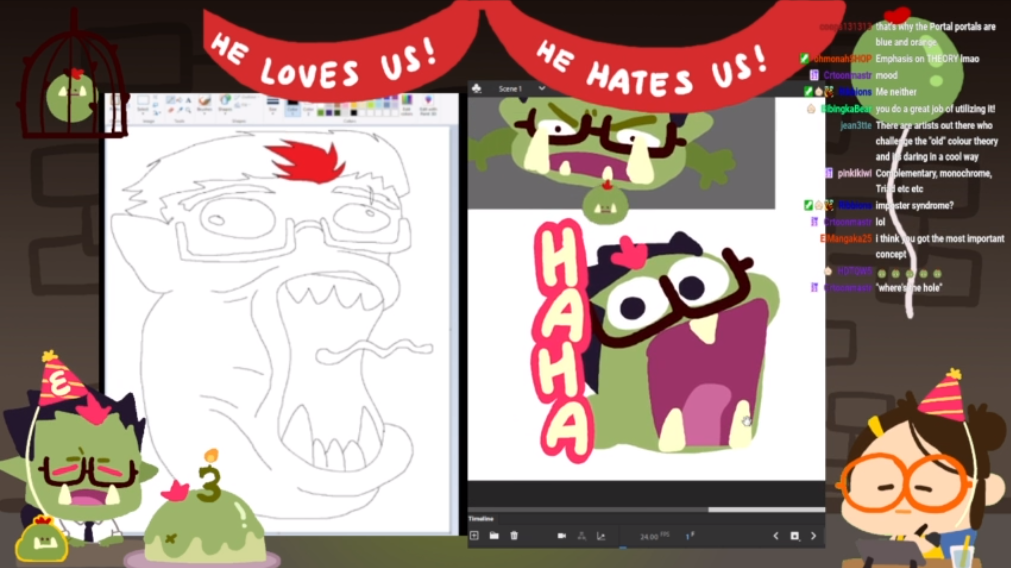Expand the Scene 1 dropdown
The width and height of the screenshot is (1011, 568).
point(542,88)
